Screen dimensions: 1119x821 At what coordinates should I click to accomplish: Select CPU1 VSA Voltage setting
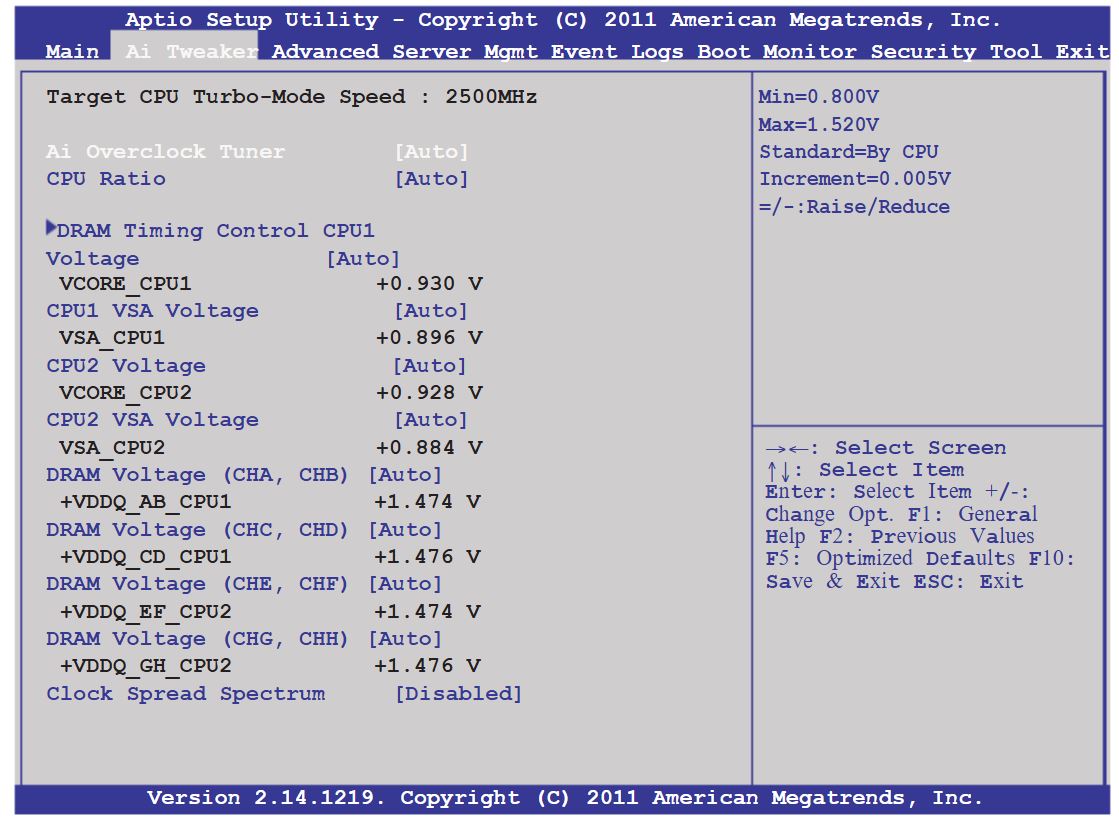[x=153, y=311]
